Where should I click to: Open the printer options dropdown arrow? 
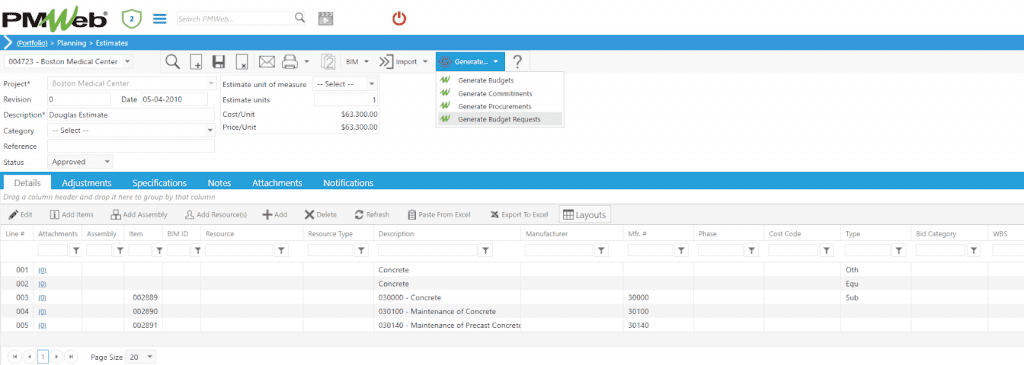coord(307,62)
